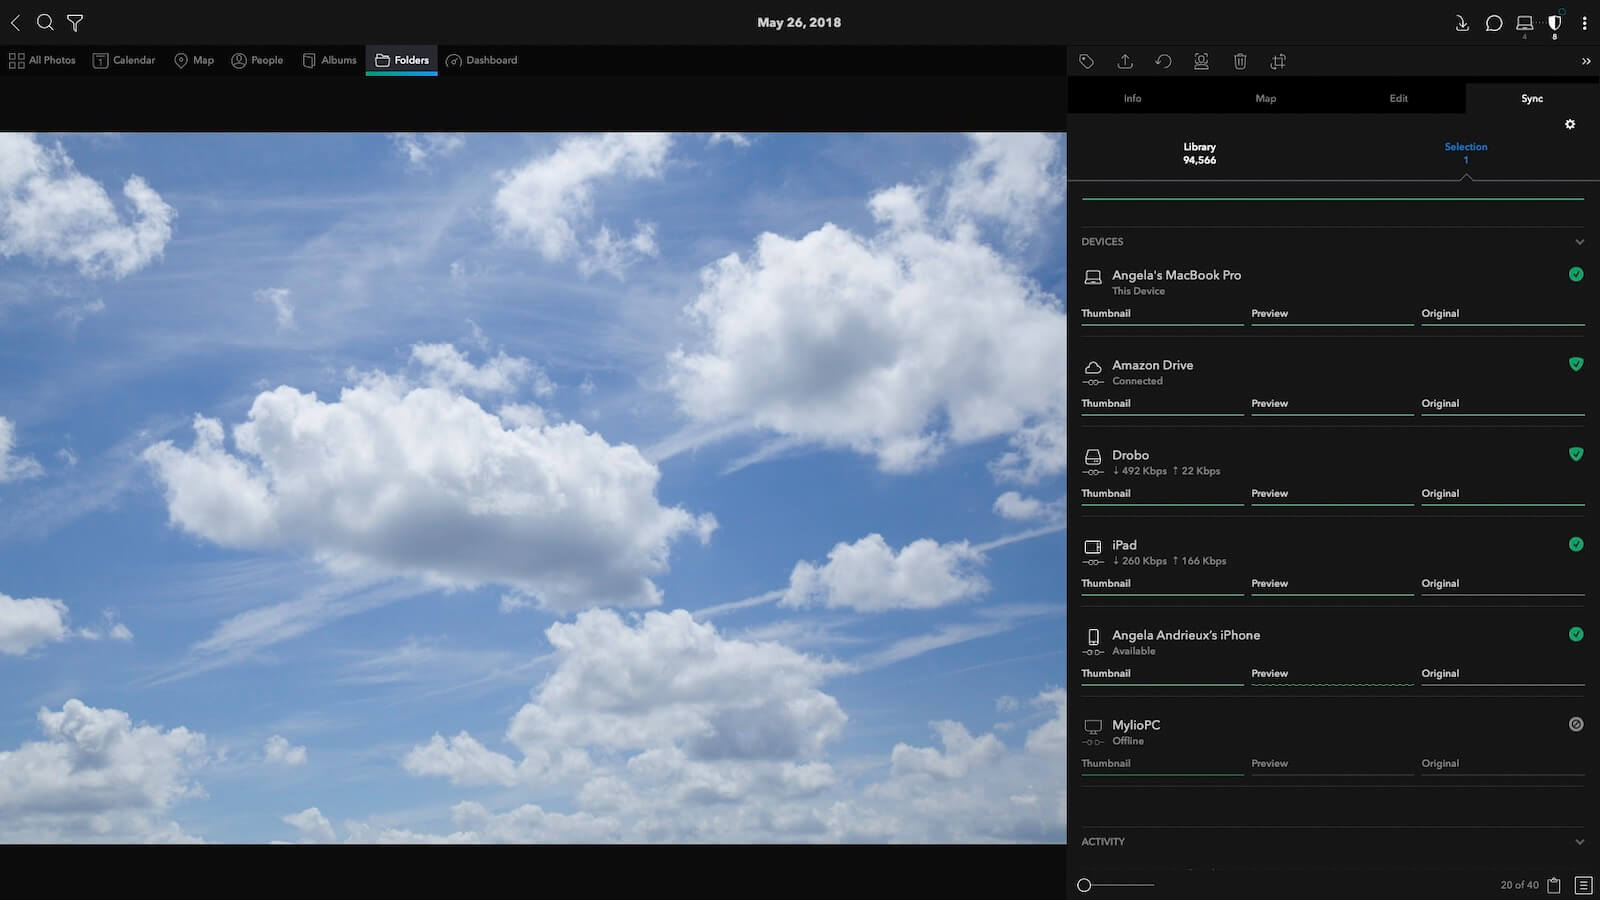Collapse the right panel with double chevron
Image resolution: width=1600 pixels, height=900 pixels.
(x=1586, y=62)
